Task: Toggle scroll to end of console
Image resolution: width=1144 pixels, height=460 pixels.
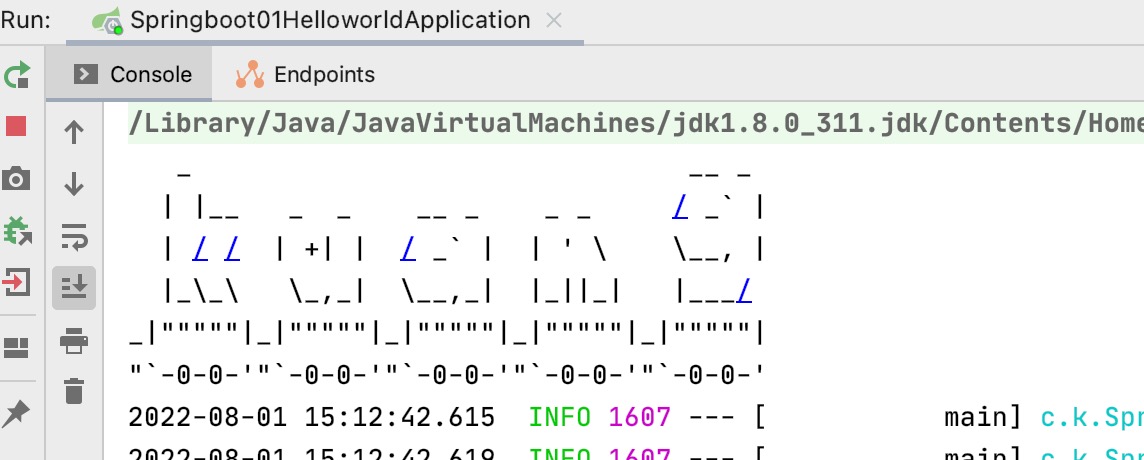Action: point(74,288)
